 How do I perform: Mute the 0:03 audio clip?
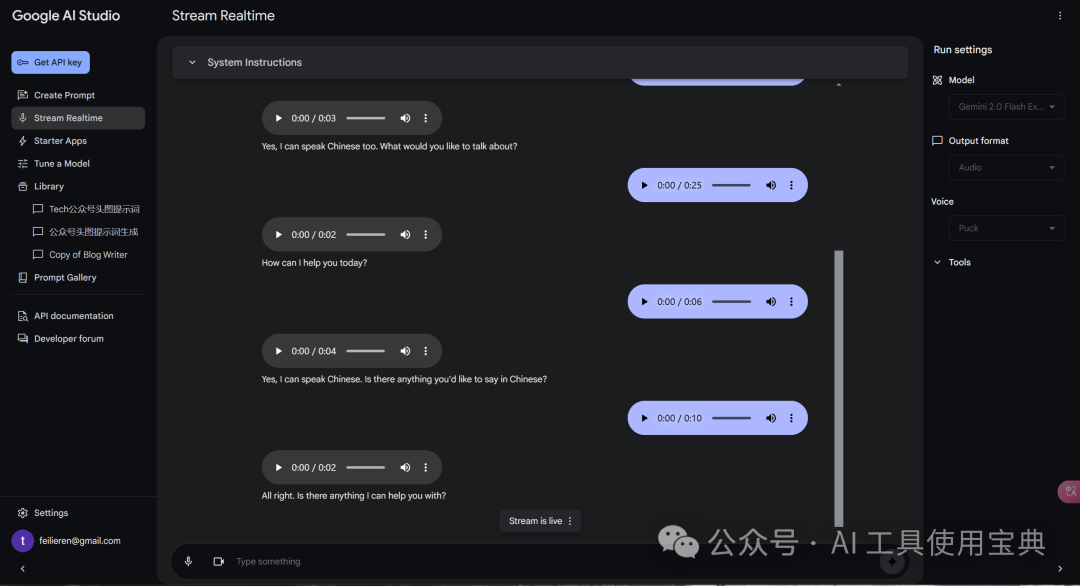(x=405, y=118)
